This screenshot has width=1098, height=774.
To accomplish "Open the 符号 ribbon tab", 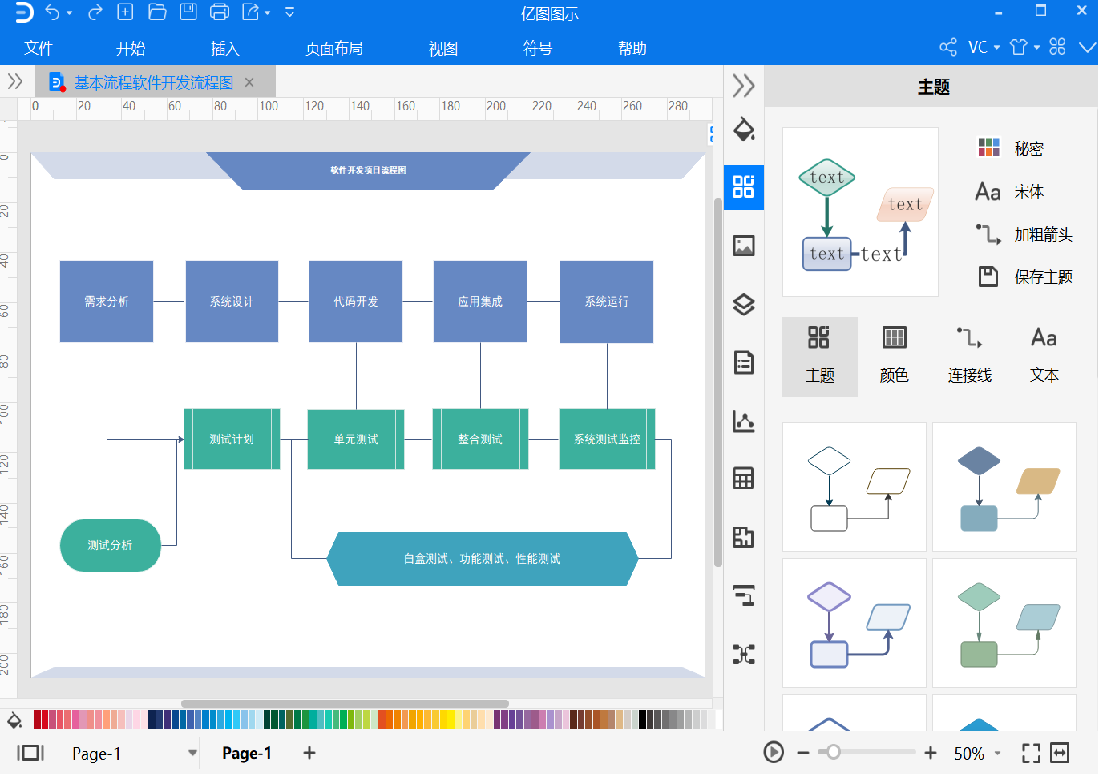I will click(x=537, y=48).
